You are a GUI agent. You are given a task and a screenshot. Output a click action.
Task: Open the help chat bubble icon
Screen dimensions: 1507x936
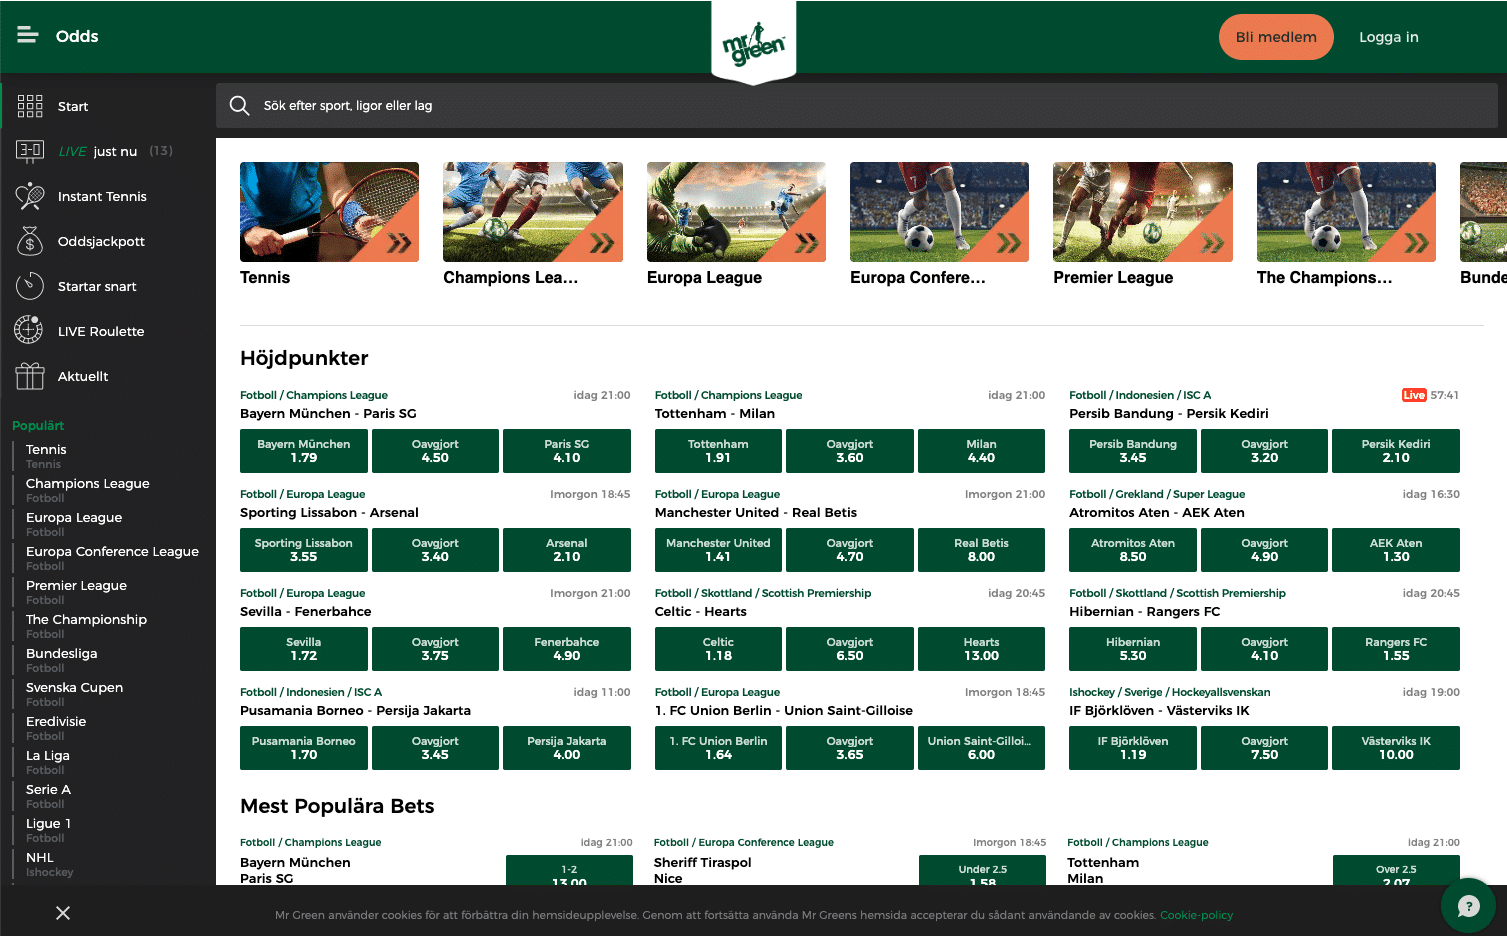click(x=1468, y=906)
